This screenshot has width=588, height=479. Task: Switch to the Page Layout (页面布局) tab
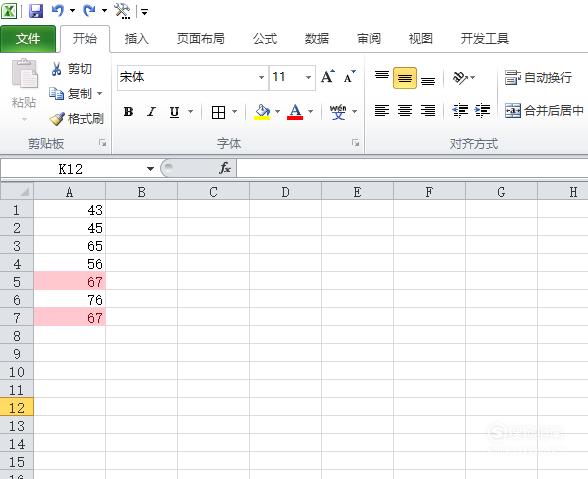201,39
